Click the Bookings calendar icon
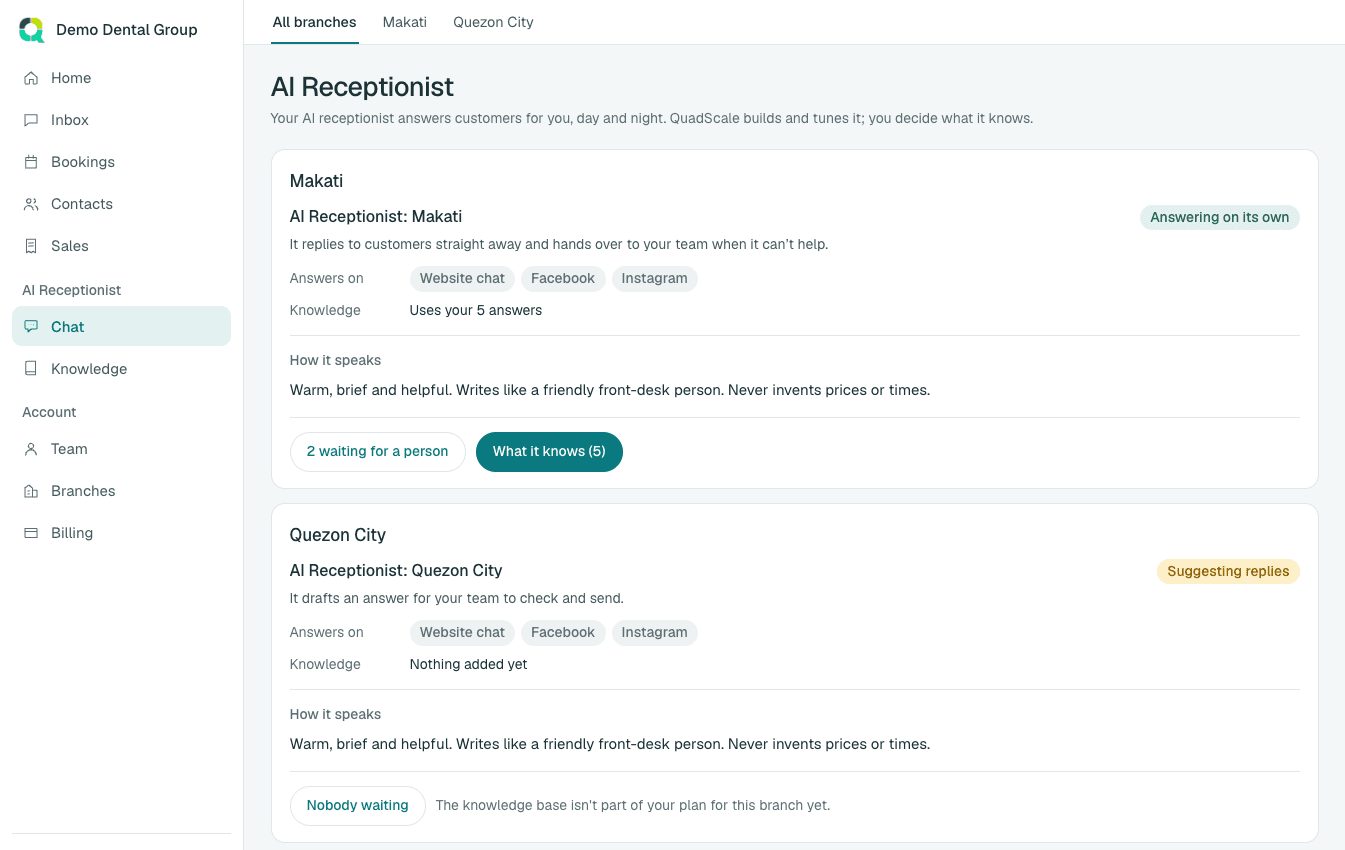Viewport: 1345px width, 850px height. point(31,162)
